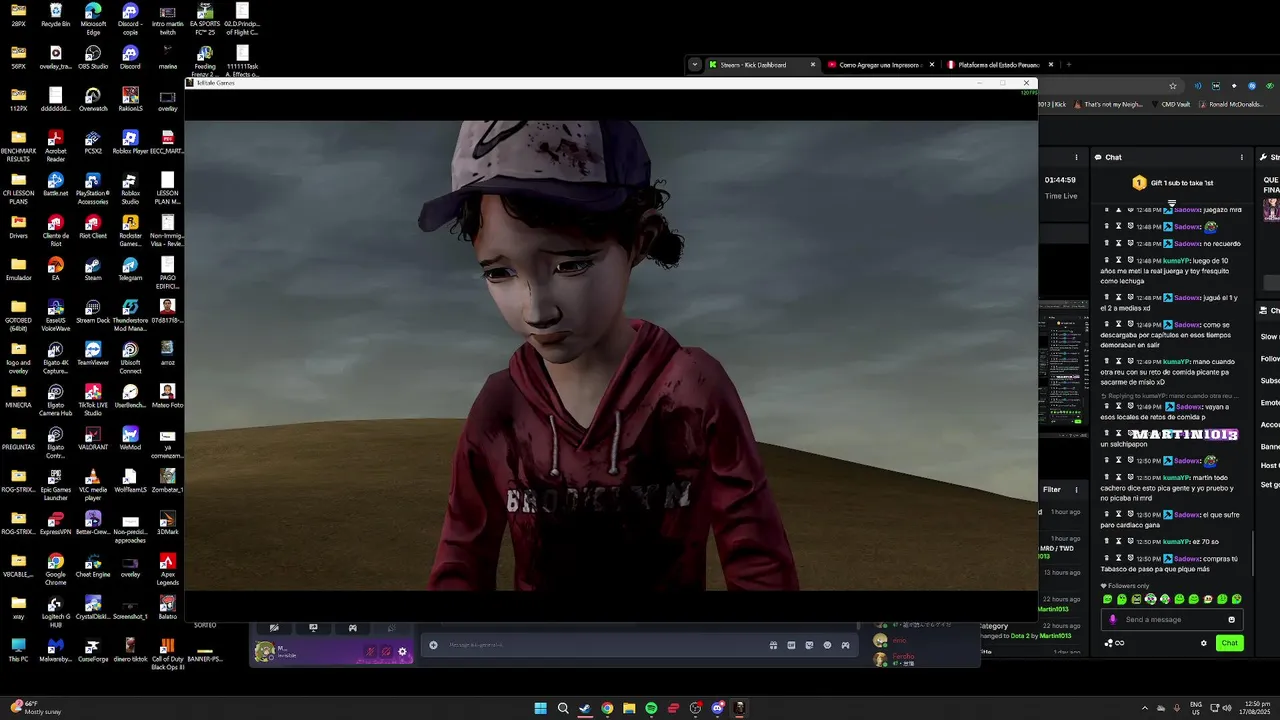Open VLC media player shortcut
This screenshot has height=720, width=1280.
tap(93, 483)
